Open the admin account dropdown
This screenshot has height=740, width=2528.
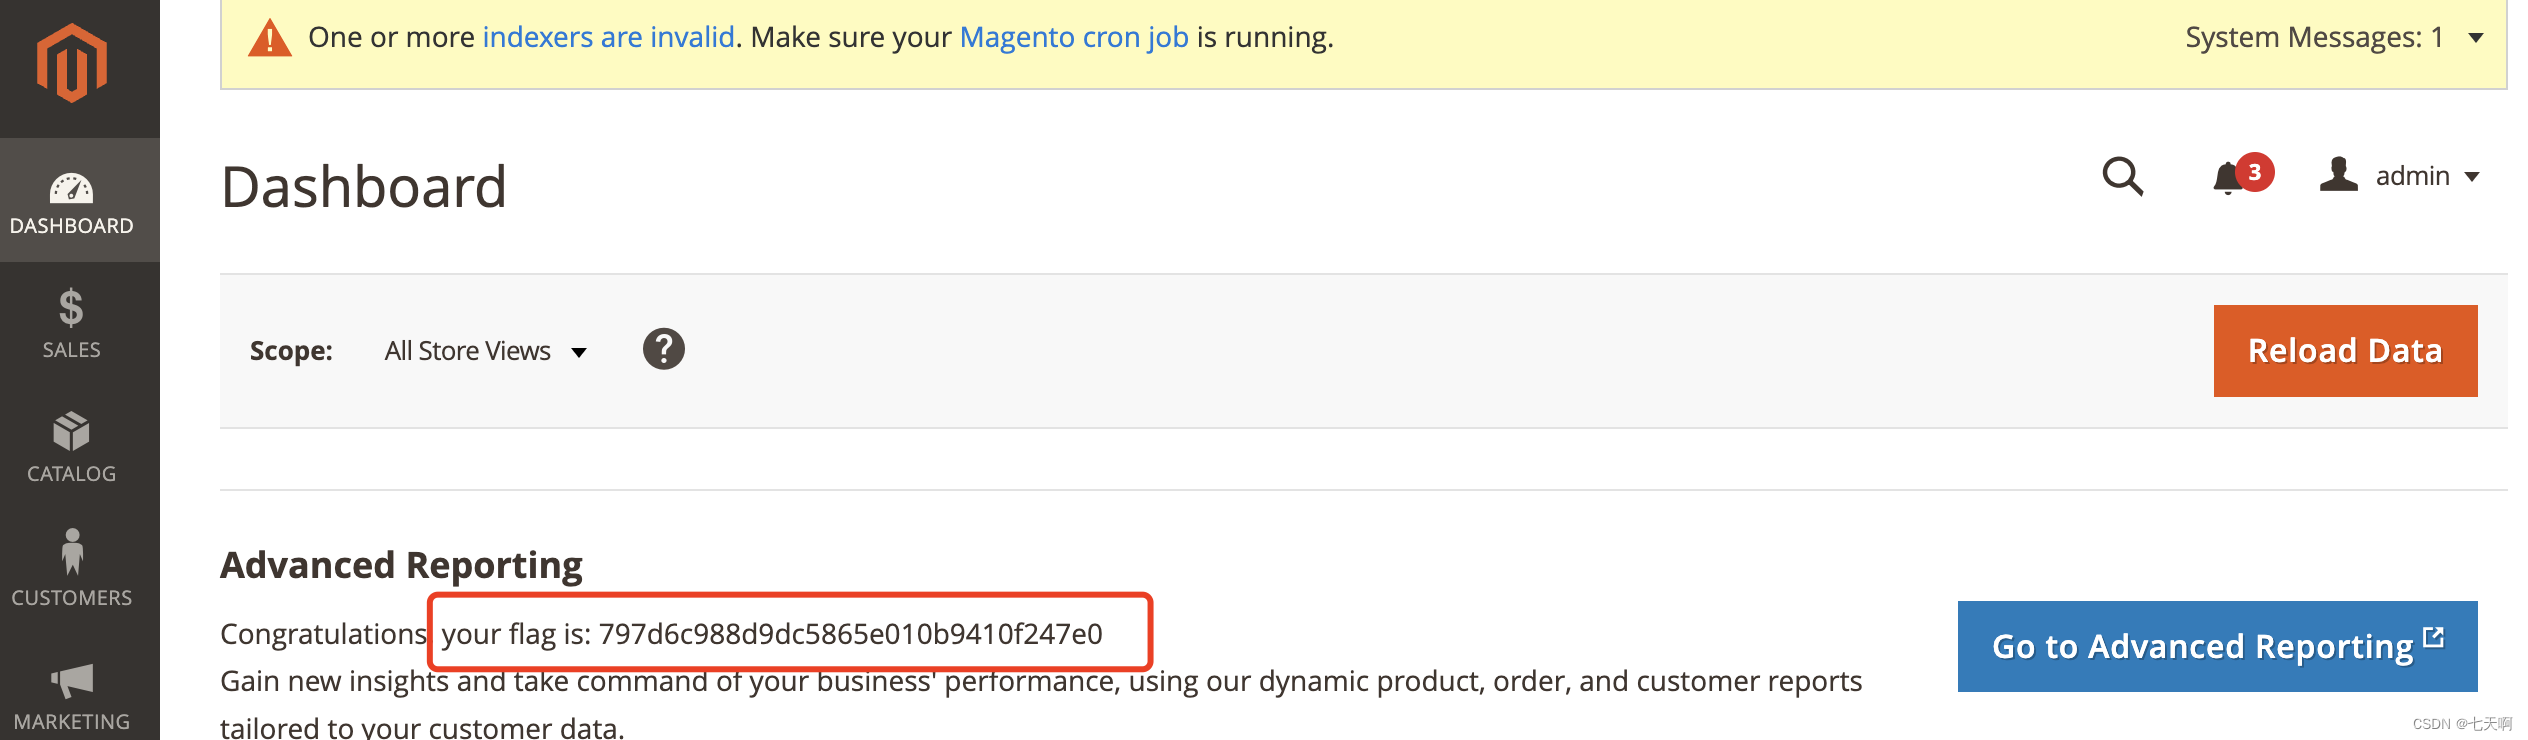coord(2400,176)
